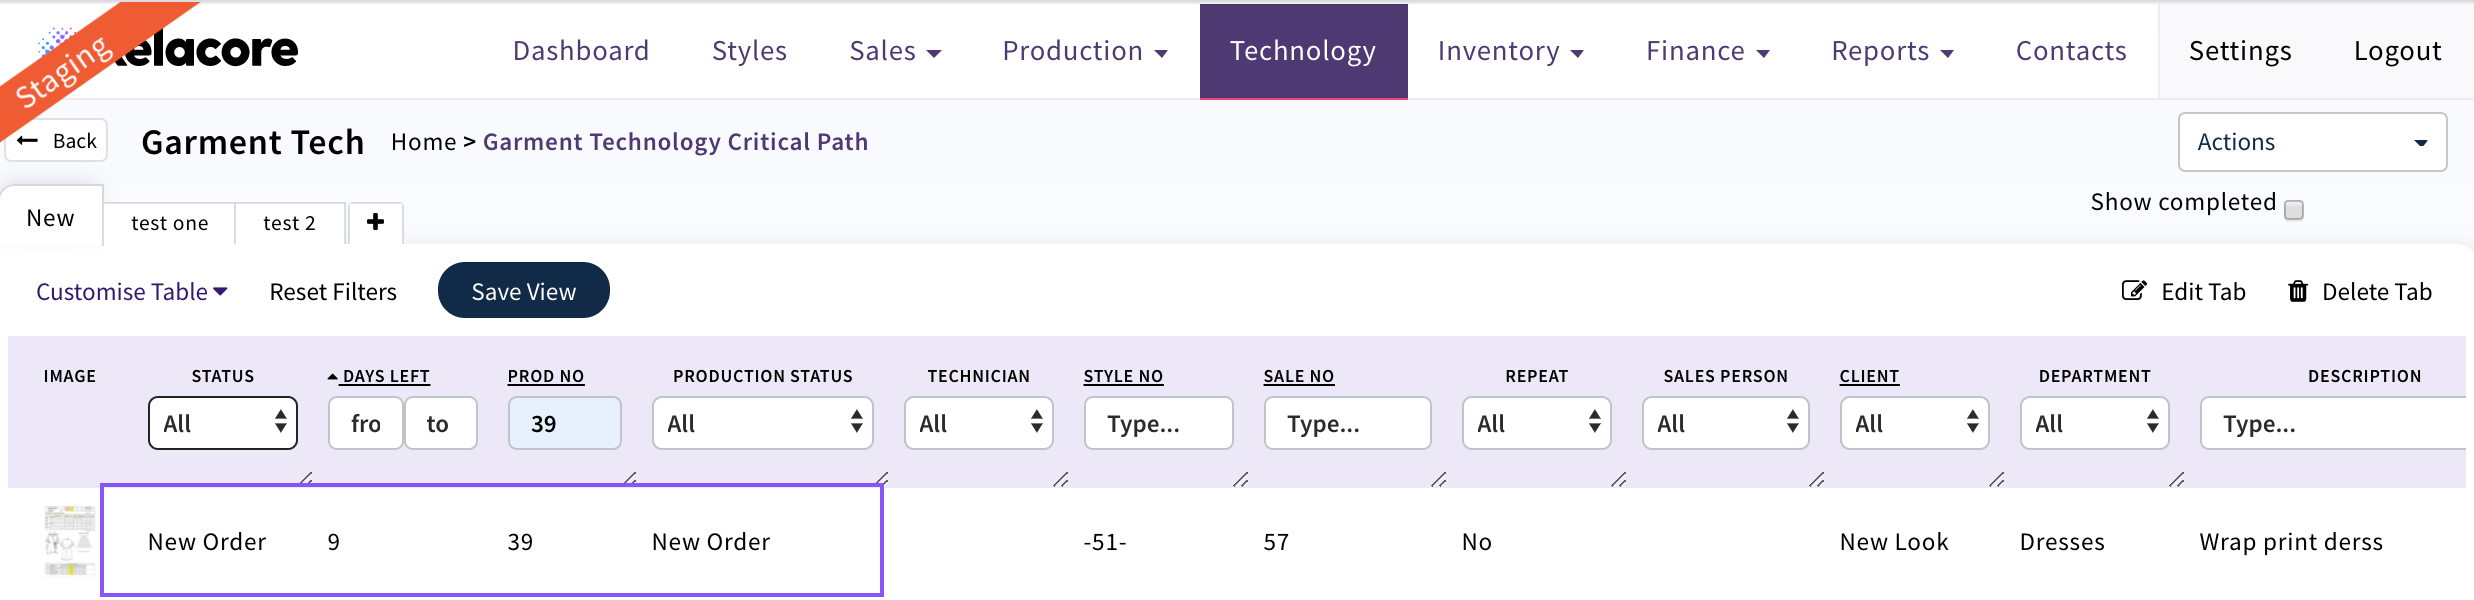Open the Status filter select
Image resolution: width=2474 pixels, height=600 pixels.
tap(222, 423)
